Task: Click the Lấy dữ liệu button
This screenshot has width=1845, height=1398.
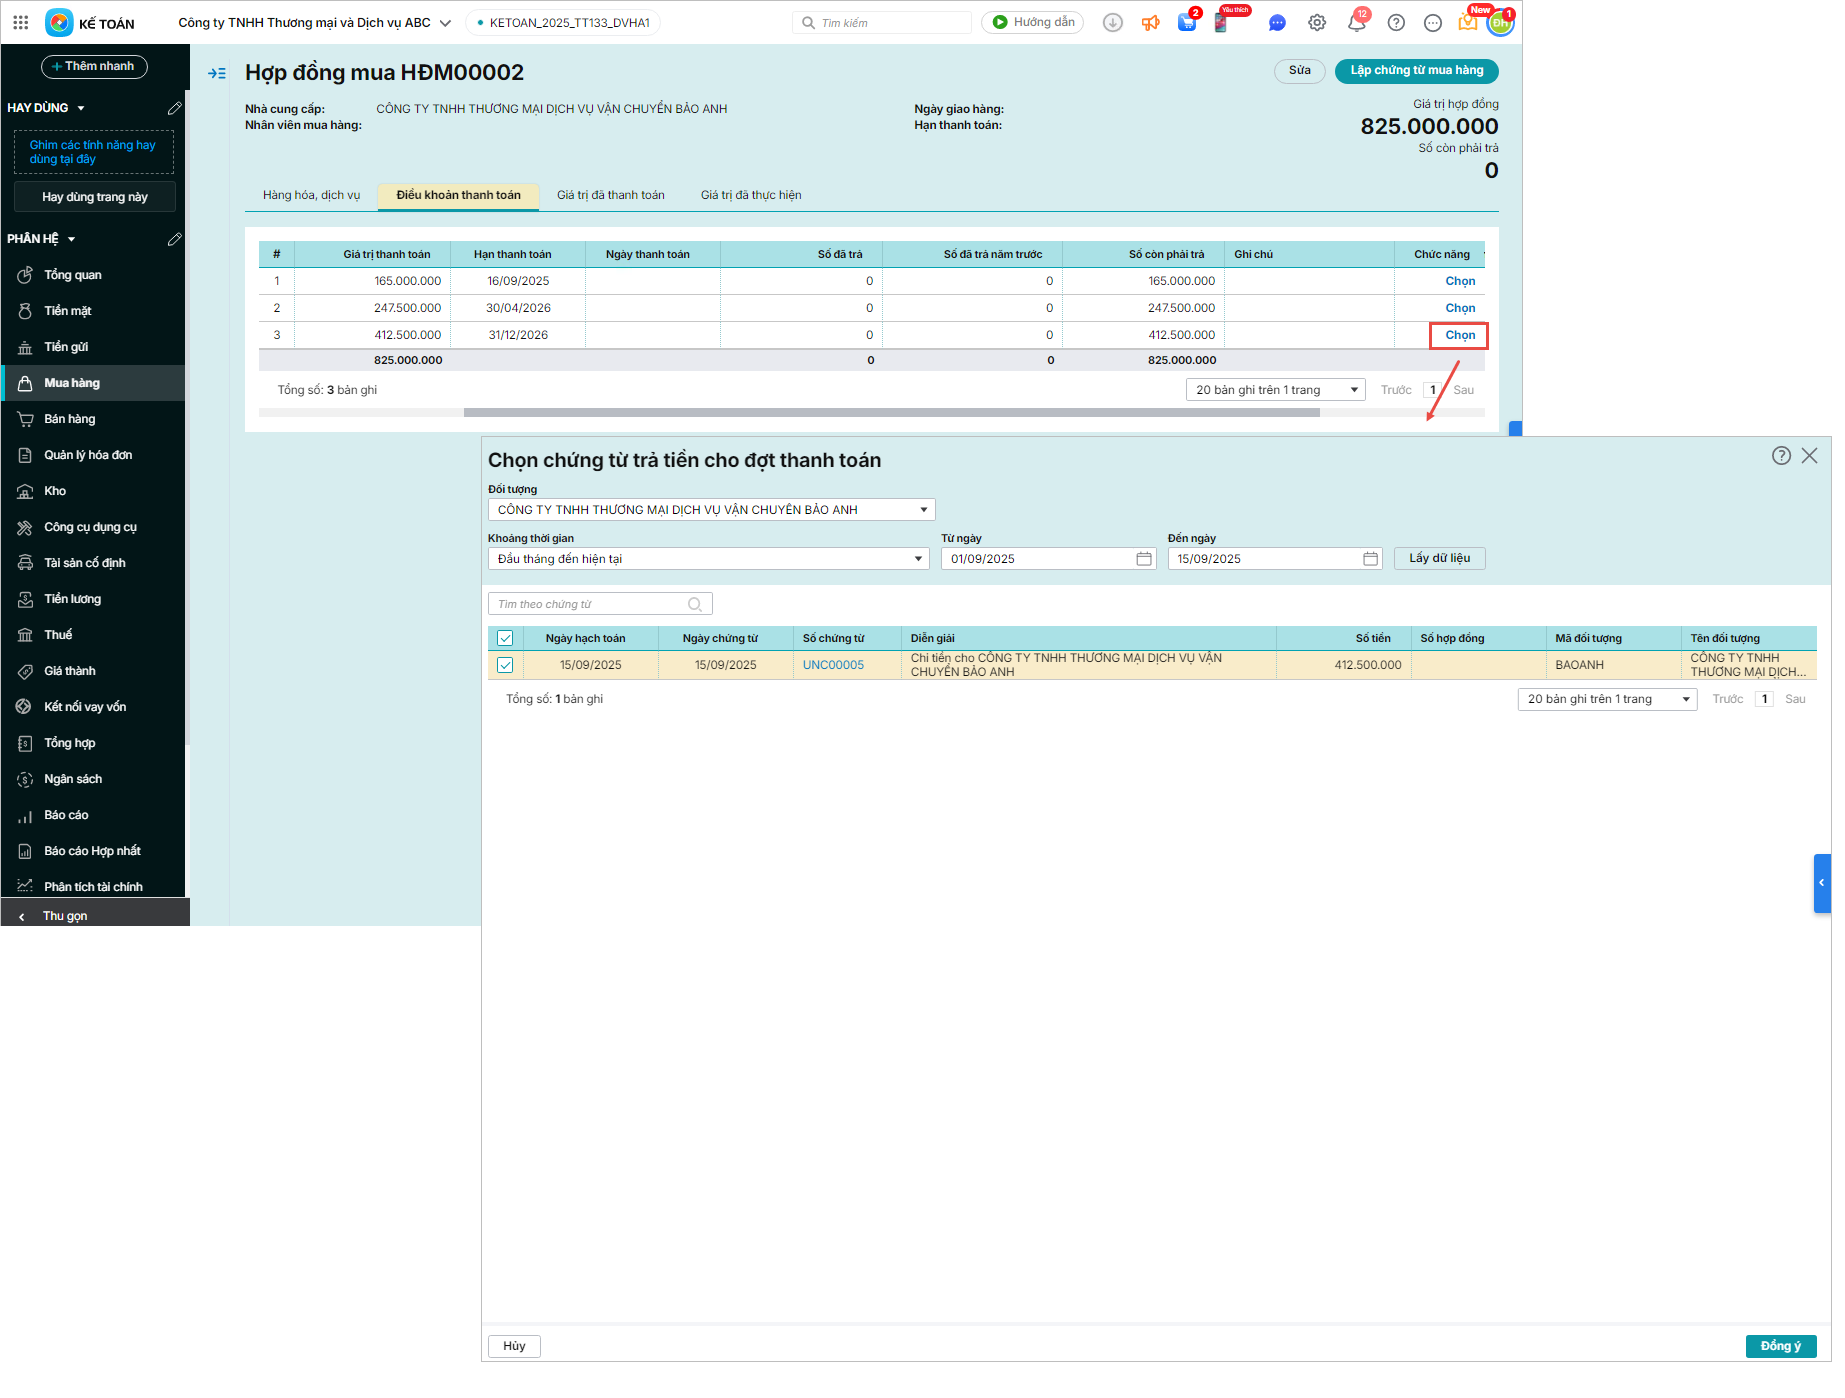Action: point(1439,558)
